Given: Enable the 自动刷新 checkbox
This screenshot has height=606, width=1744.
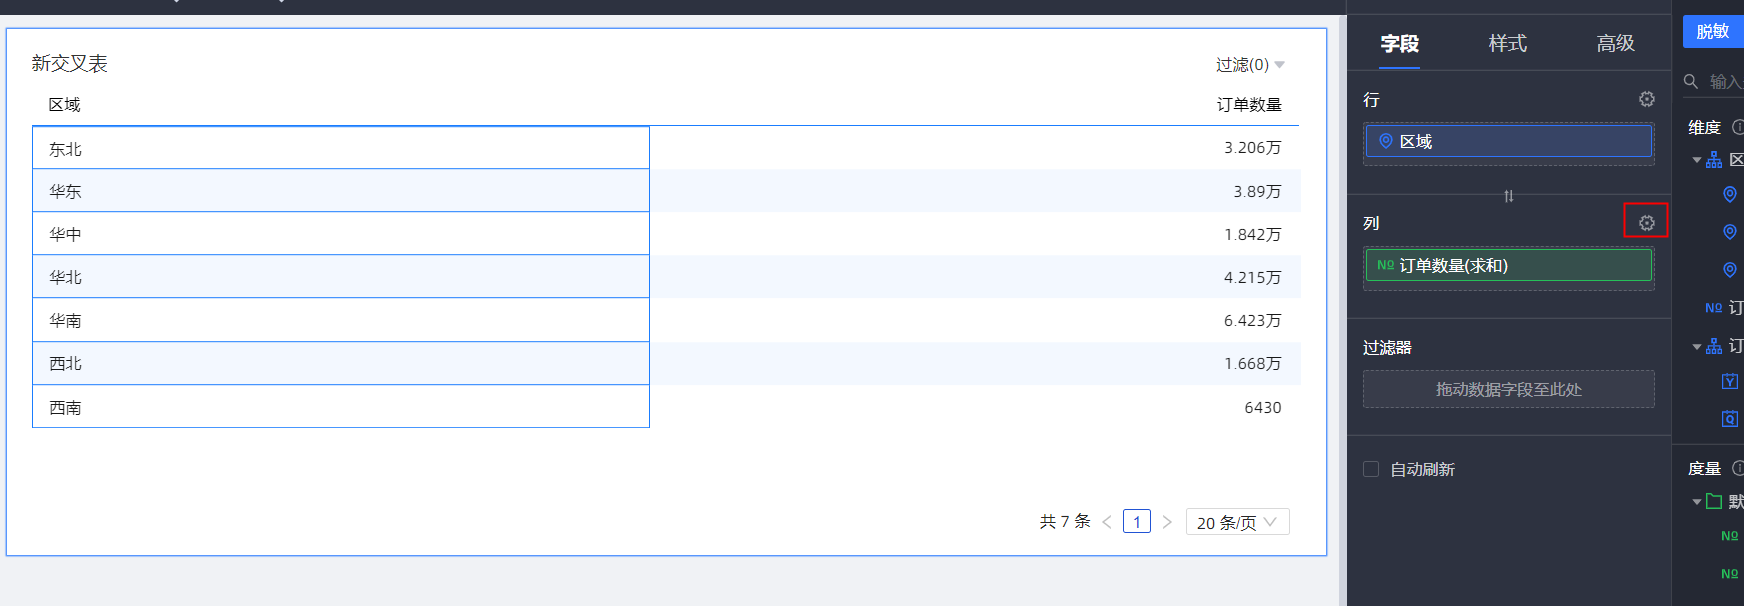Looking at the screenshot, I should (x=1371, y=469).
